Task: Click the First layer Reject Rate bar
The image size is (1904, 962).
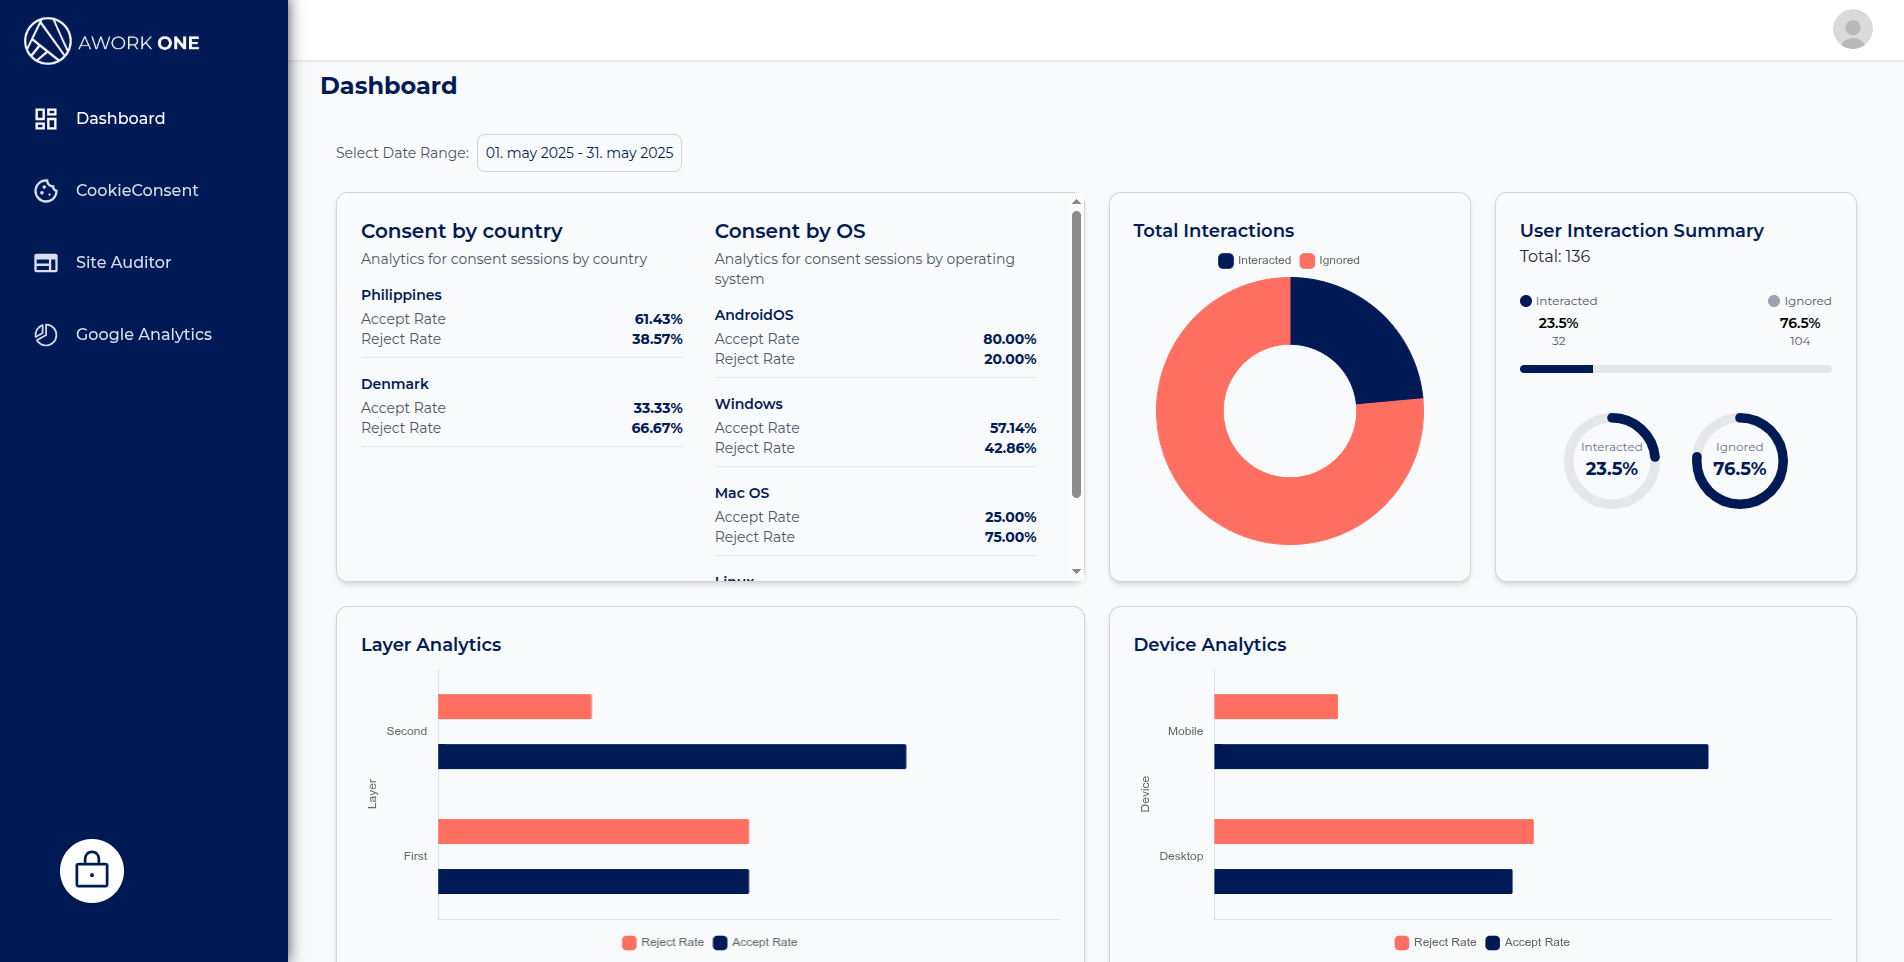Action: pyautogui.click(x=594, y=832)
